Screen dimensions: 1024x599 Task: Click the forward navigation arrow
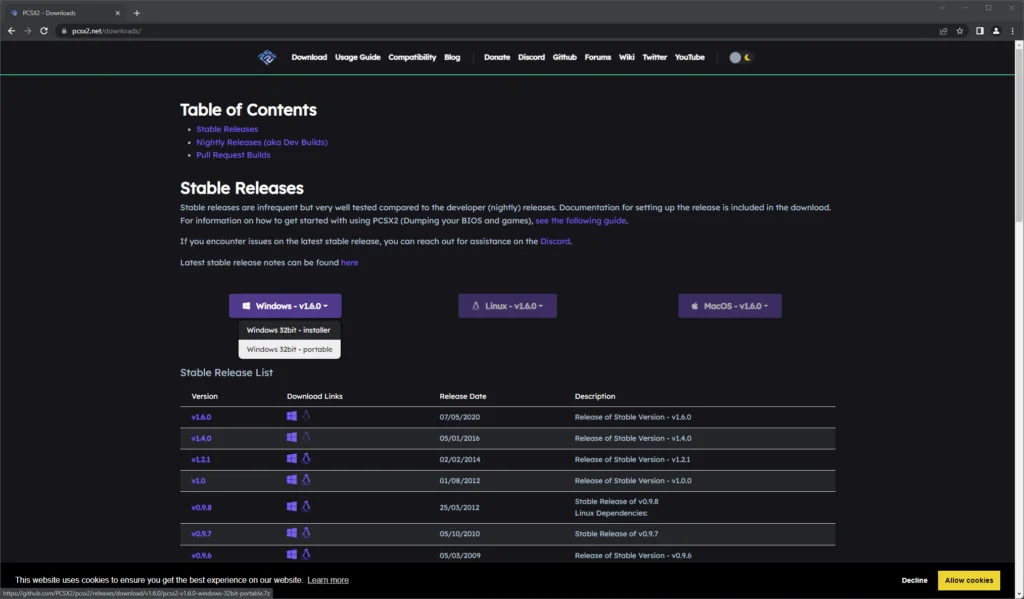point(27,31)
